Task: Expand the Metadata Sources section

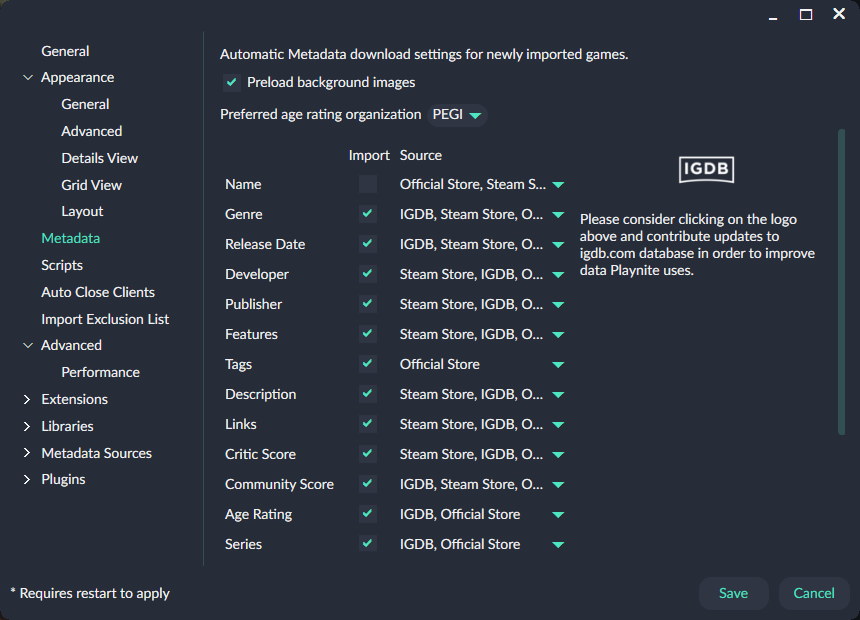Action: tap(27, 453)
